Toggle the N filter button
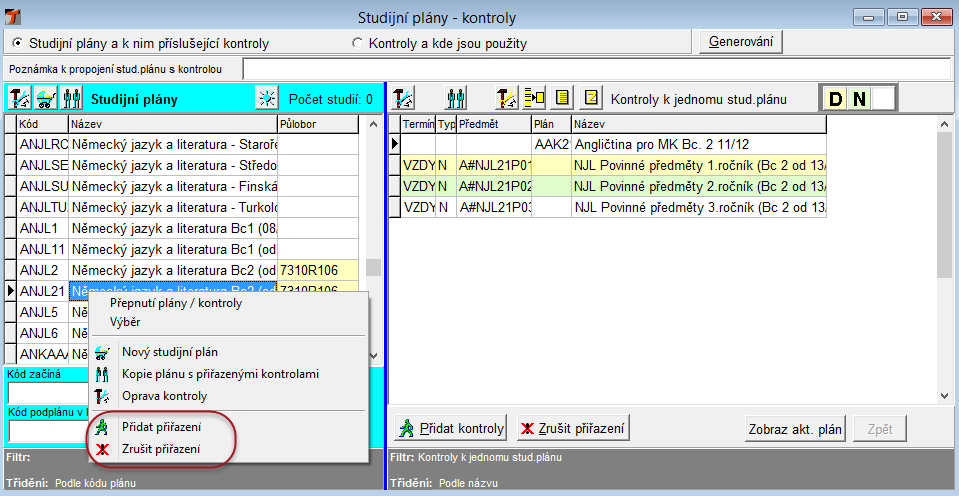The image size is (959, 496). click(859, 98)
